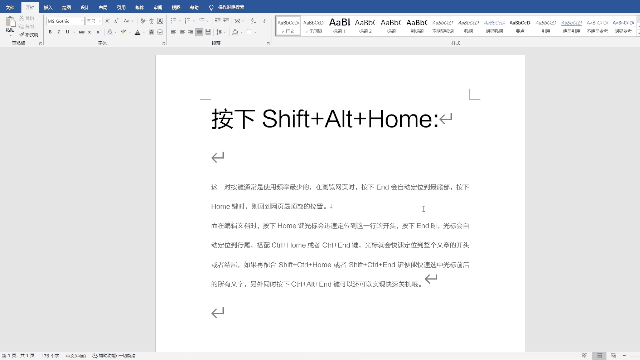Click the Phonetic Guide icon
640x360 pixels.
151,21
